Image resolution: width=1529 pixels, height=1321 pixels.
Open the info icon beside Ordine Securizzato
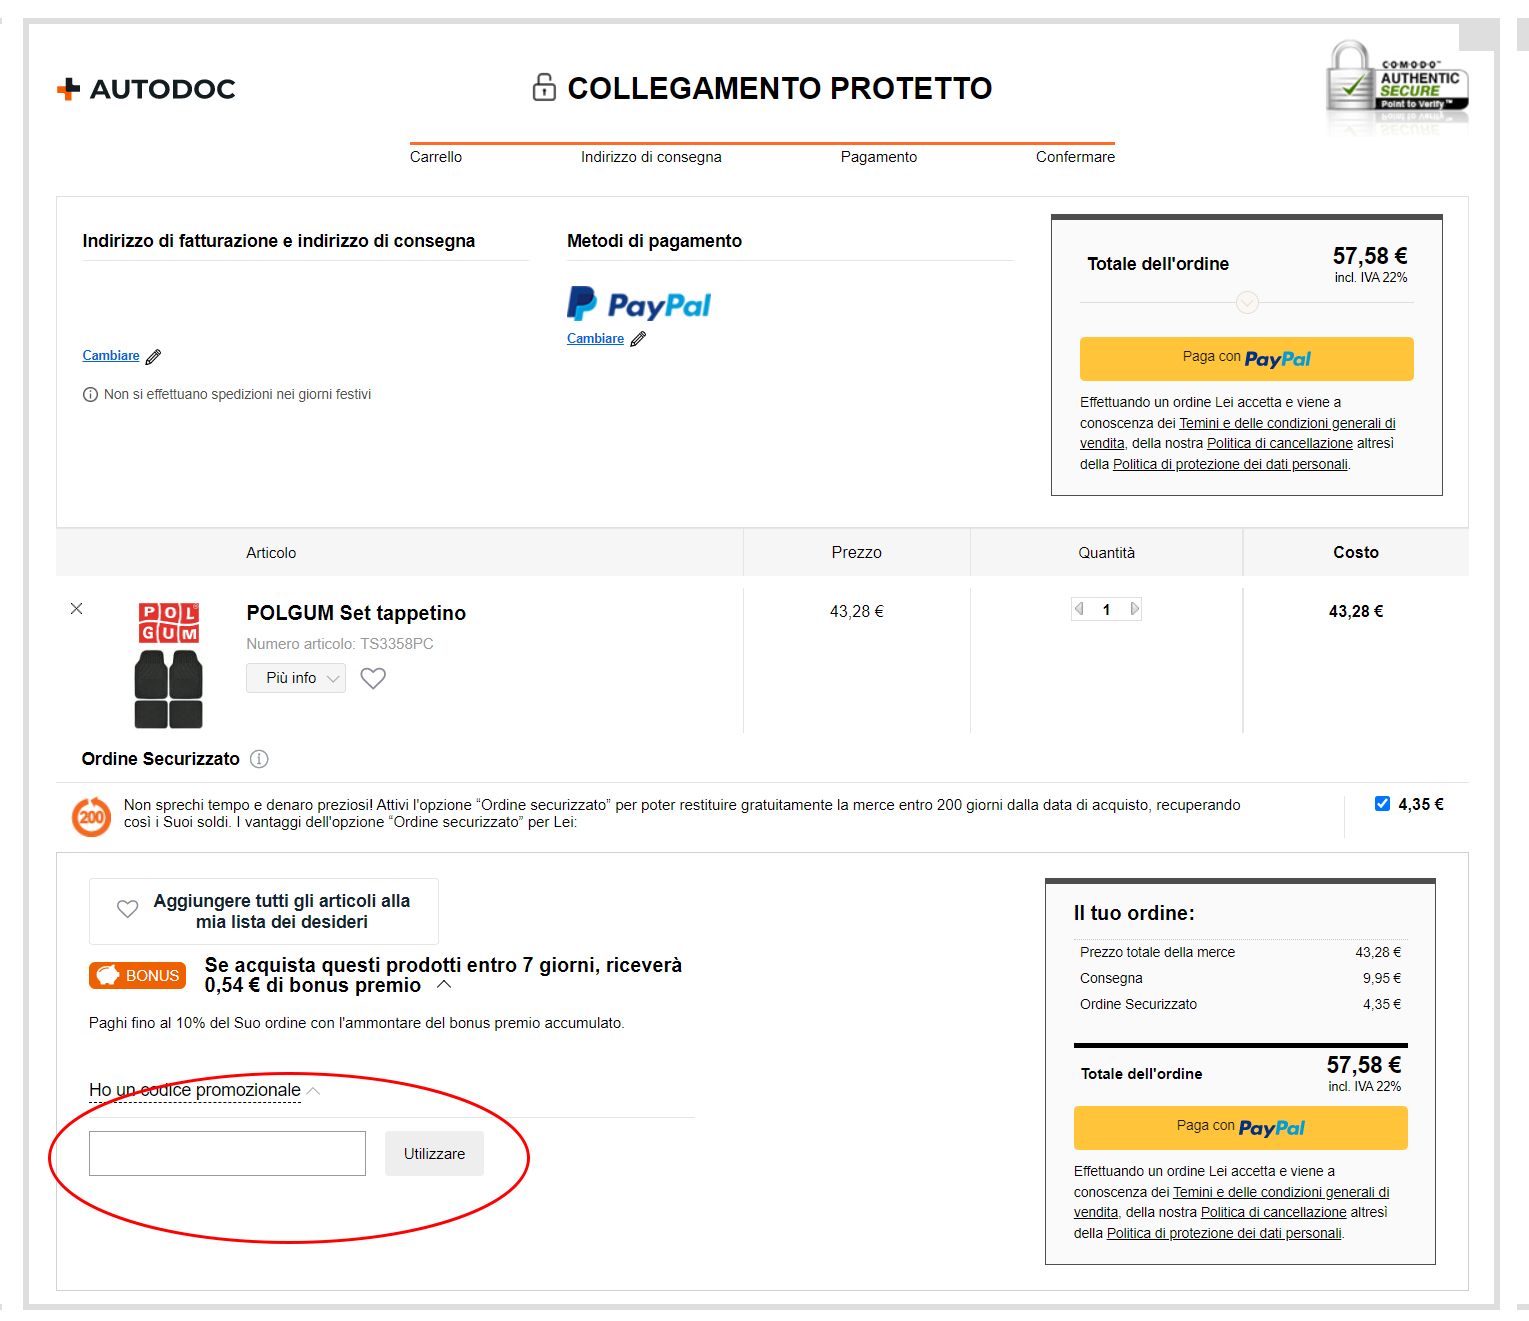(259, 759)
